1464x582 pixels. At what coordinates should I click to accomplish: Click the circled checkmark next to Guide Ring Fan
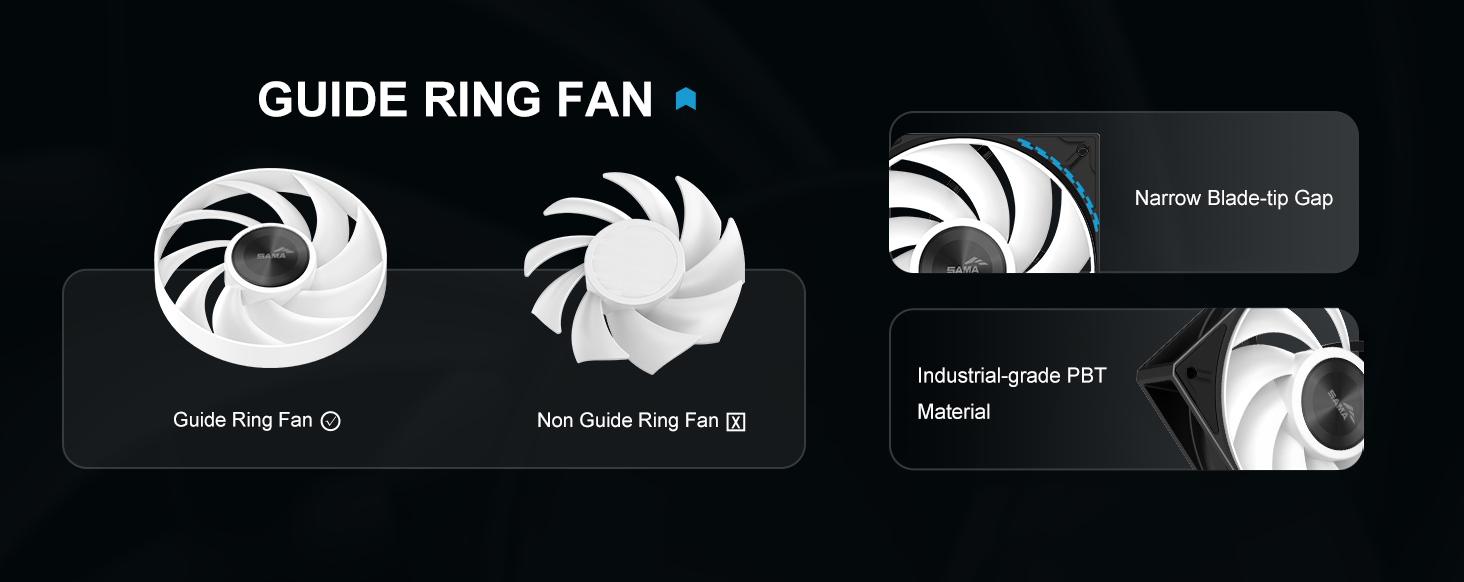pyautogui.click(x=331, y=422)
